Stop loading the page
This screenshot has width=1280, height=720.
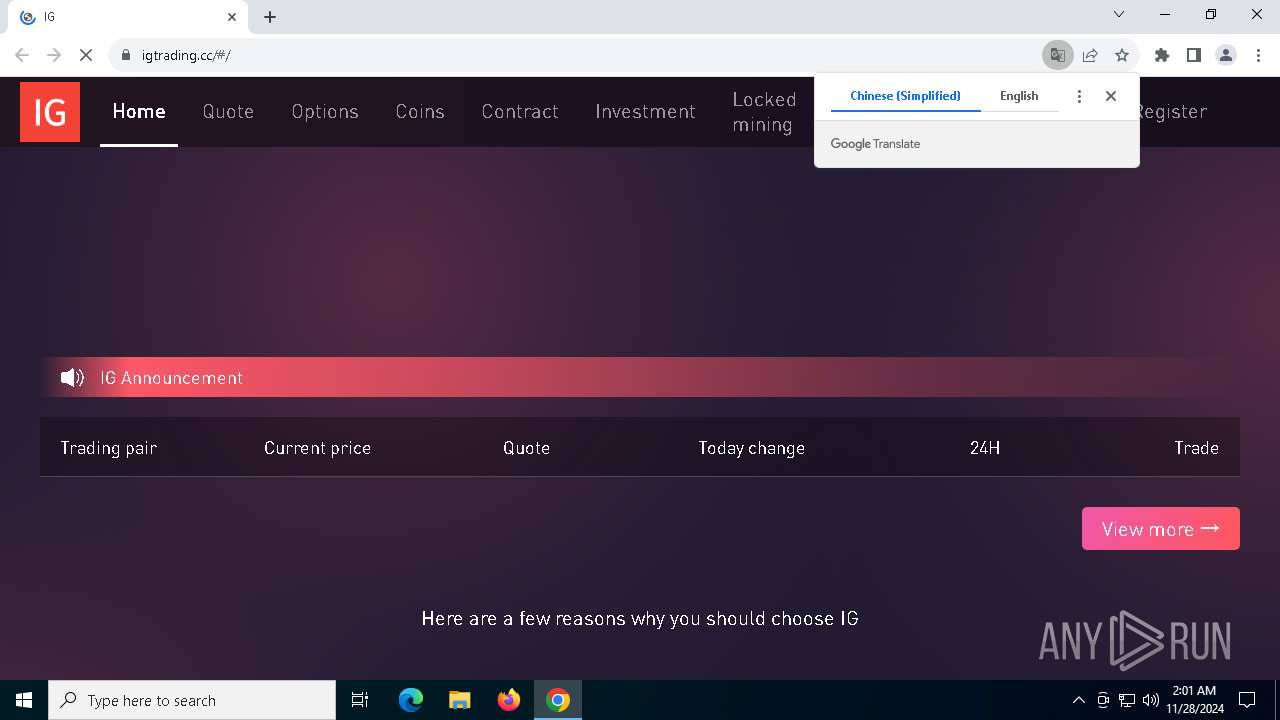point(86,55)
